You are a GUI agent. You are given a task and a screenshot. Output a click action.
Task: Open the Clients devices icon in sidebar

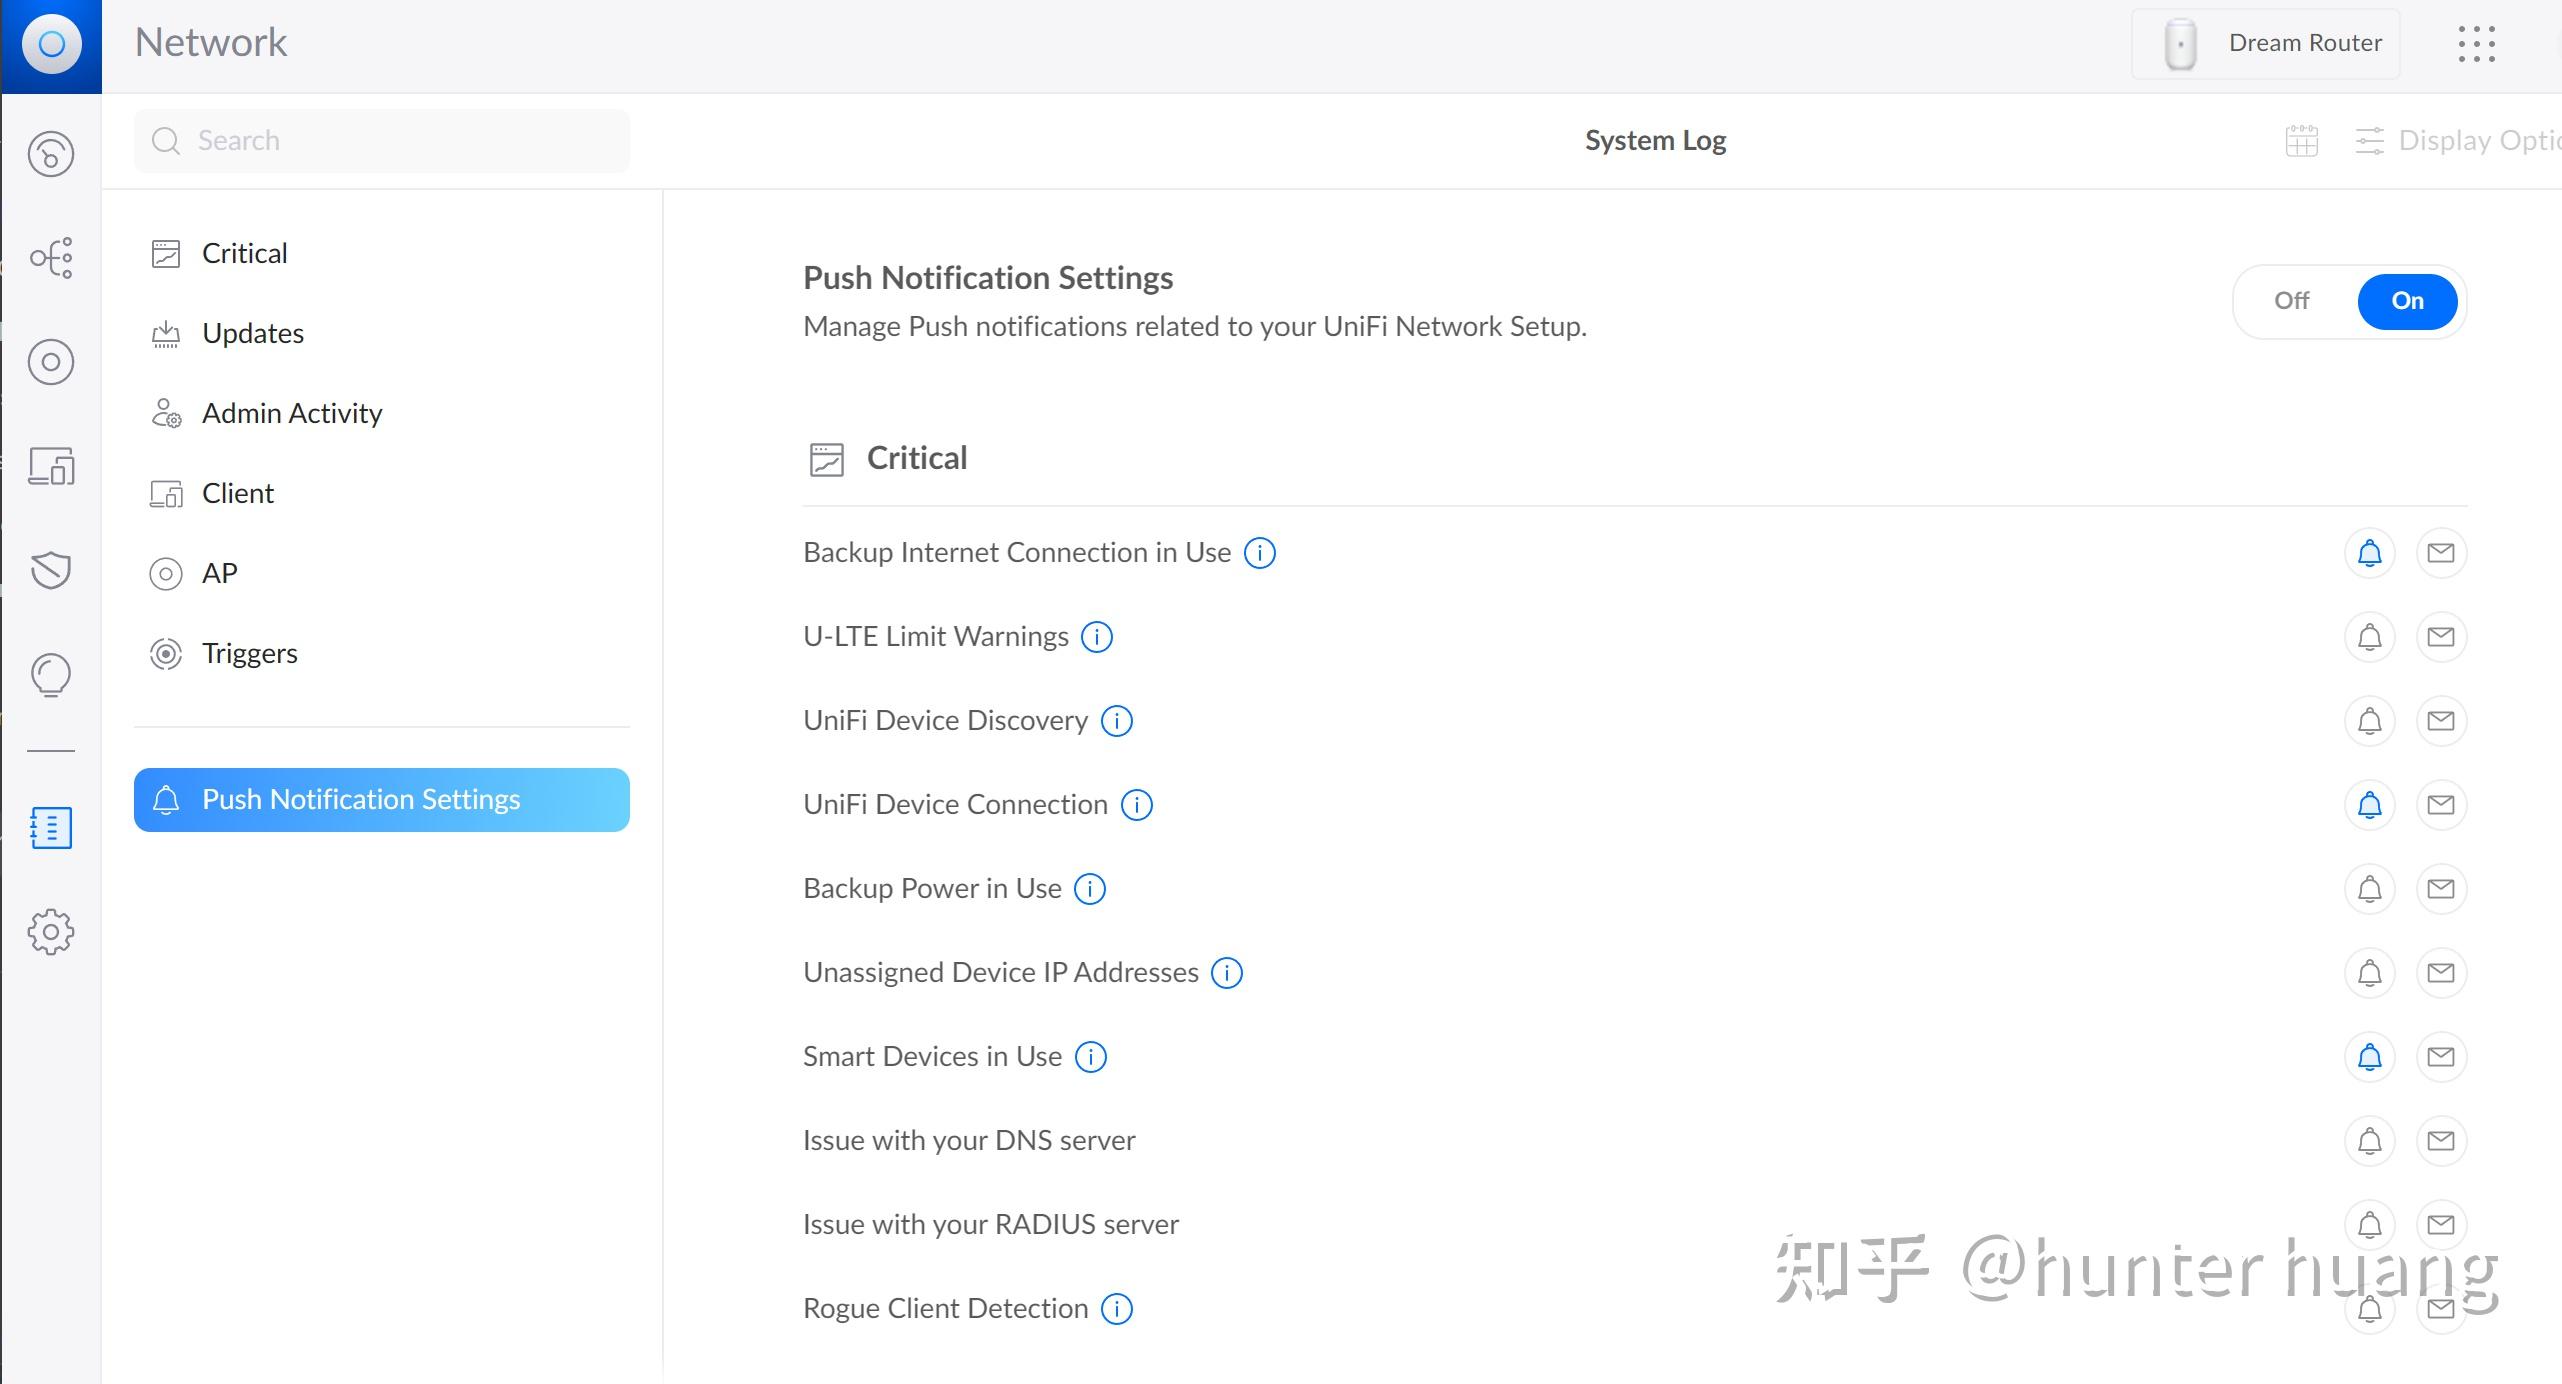[x=51, y=467]
